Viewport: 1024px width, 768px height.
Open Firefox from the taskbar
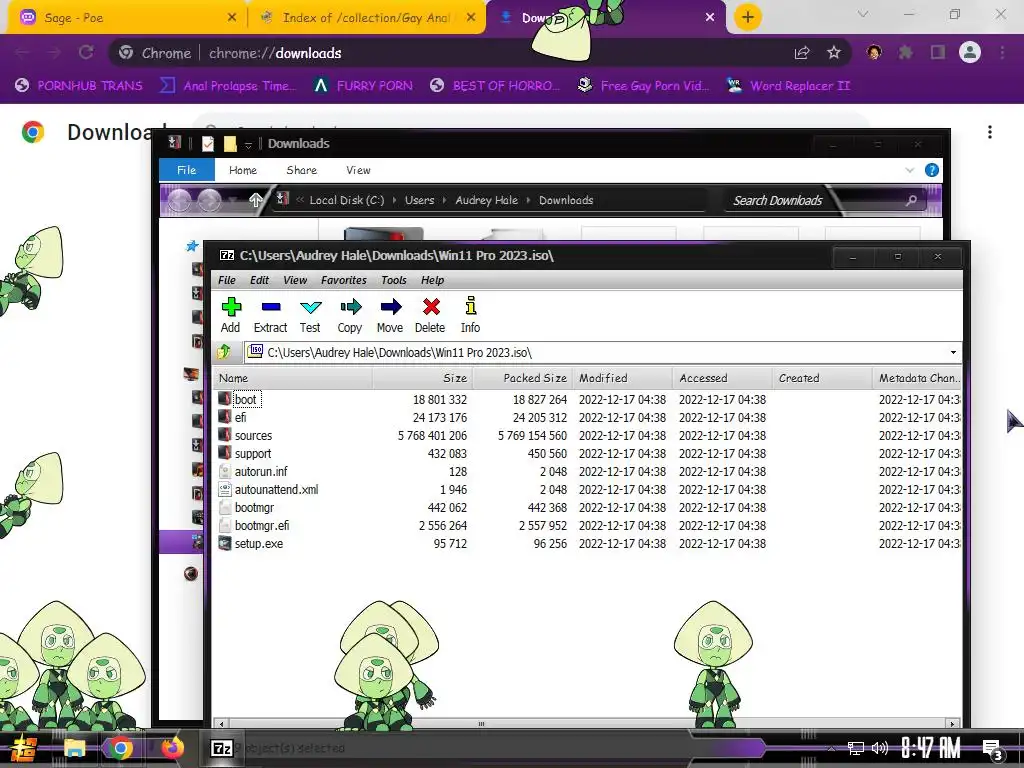click(x=173, y=748)
